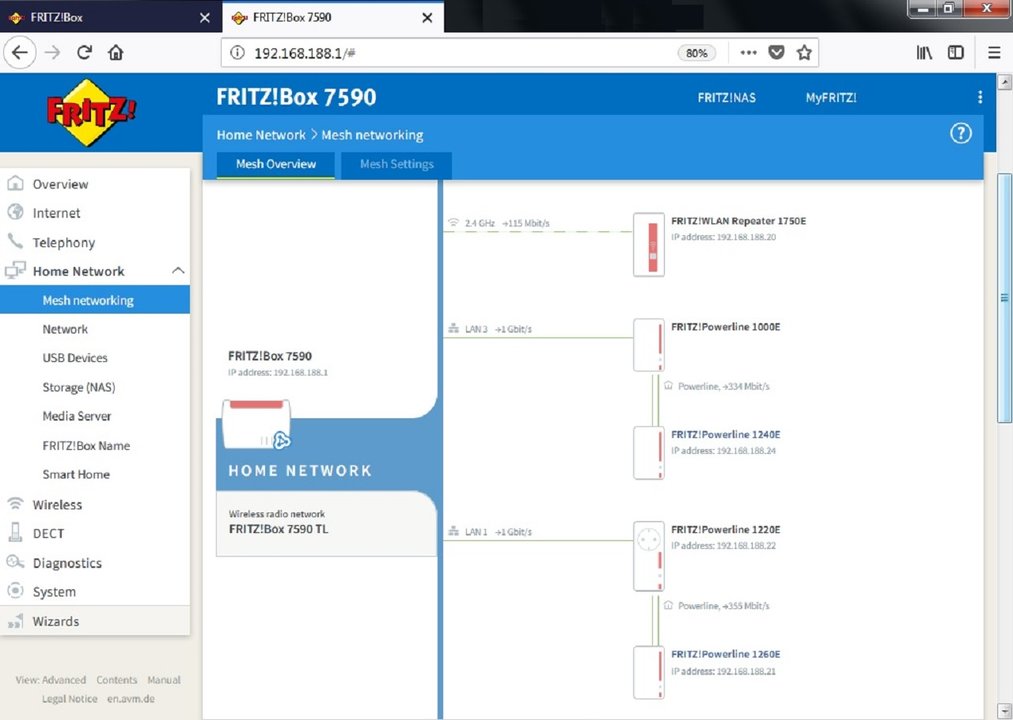Viewport: 1013px width, 720px height.
Task: Select Mesh networking in the sidebar
Action: coord(95,300)
